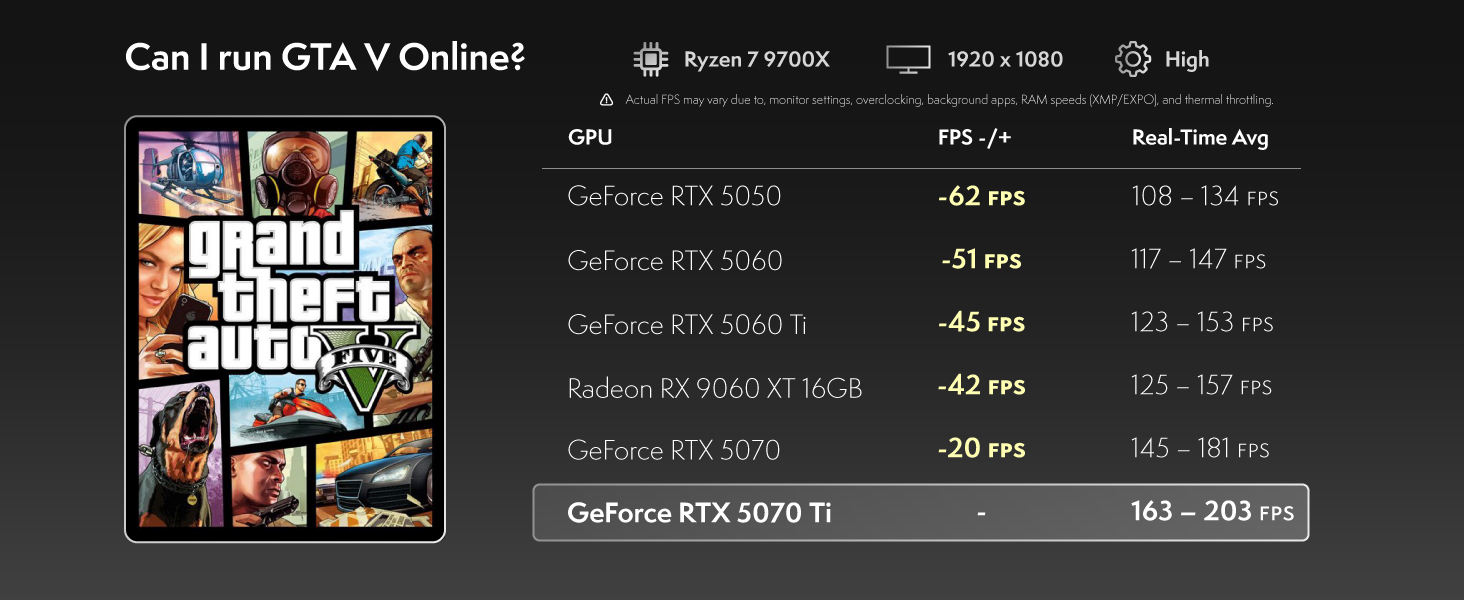
Task: Select the GeForce RTX 5050 row
Action: [921, 196]
